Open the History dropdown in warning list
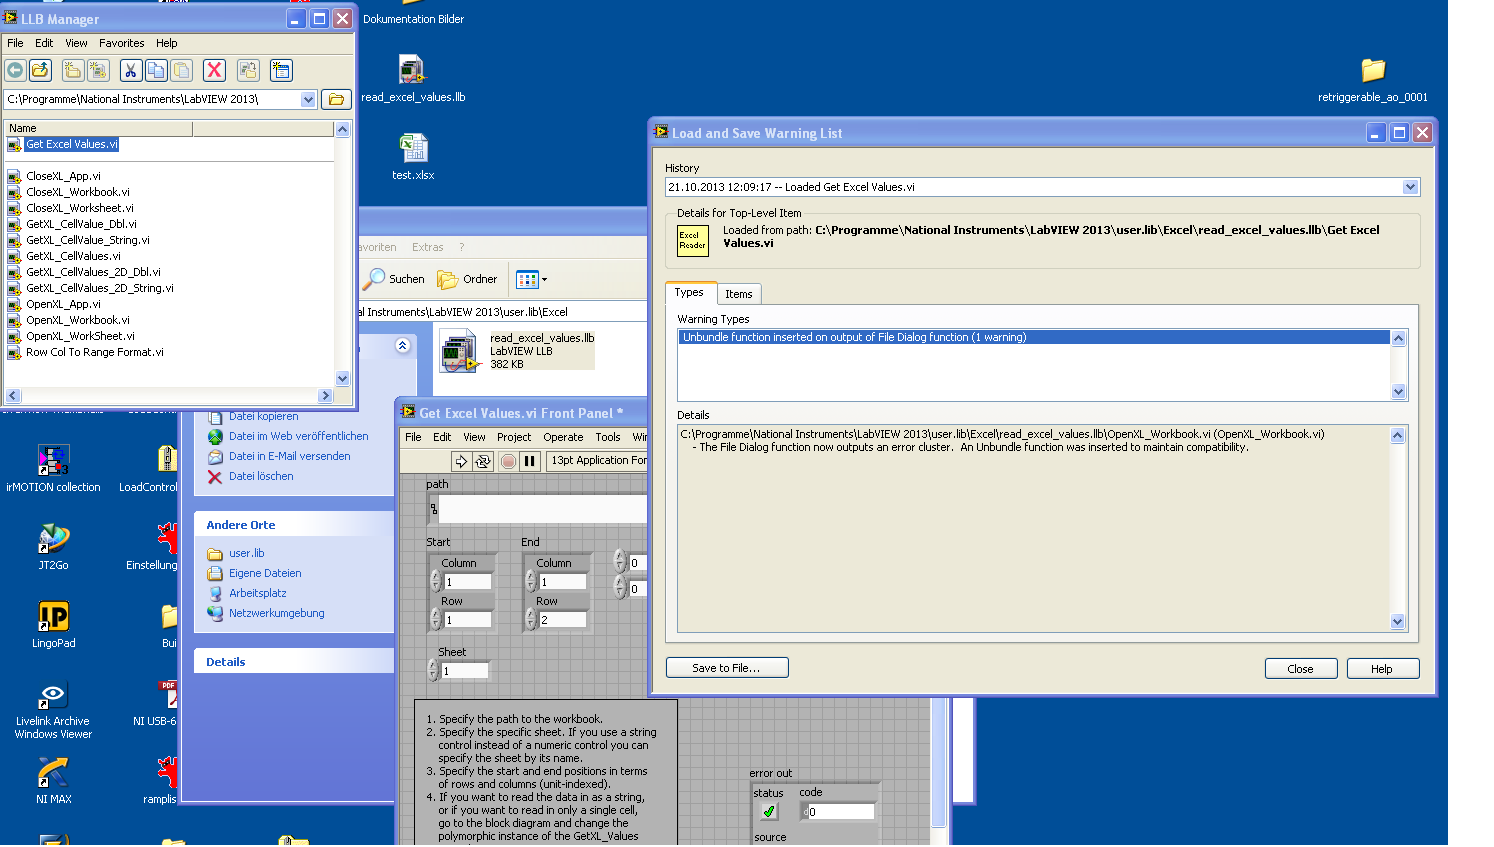The width and height of the screenshot is (1494, 847). point(1410,187)
